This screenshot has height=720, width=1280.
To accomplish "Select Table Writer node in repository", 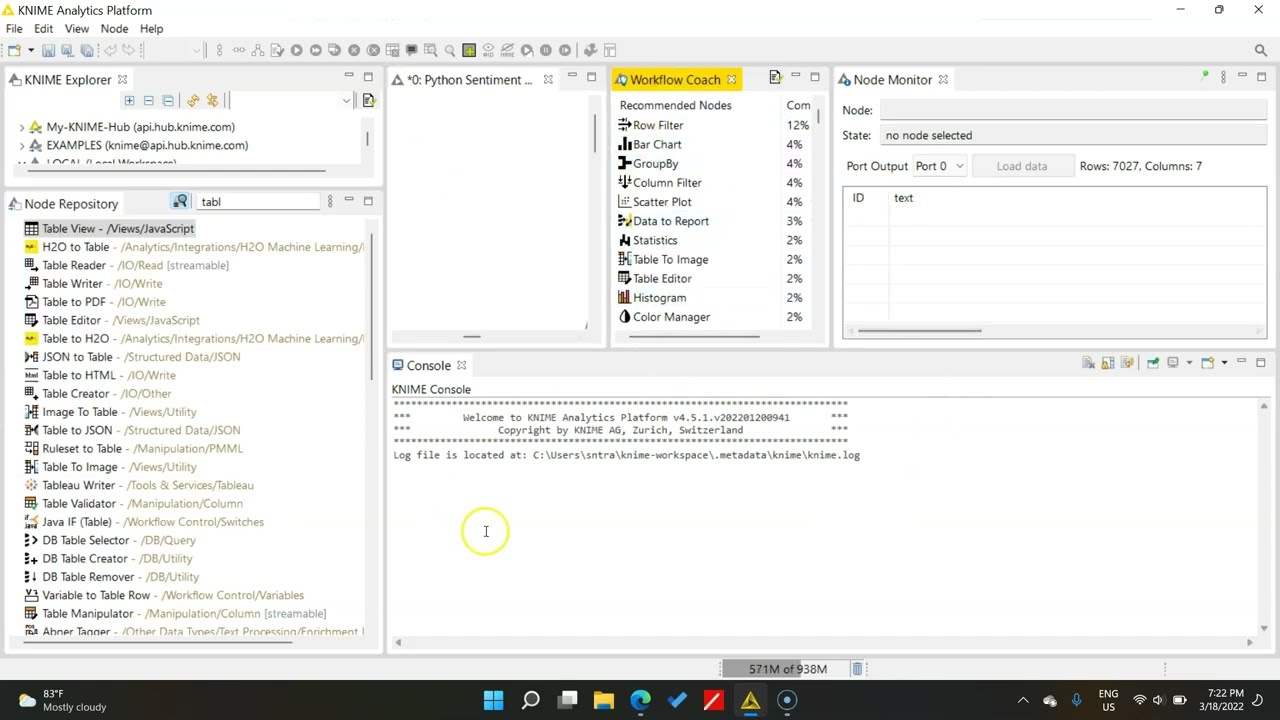I will (x=93, y=284).
